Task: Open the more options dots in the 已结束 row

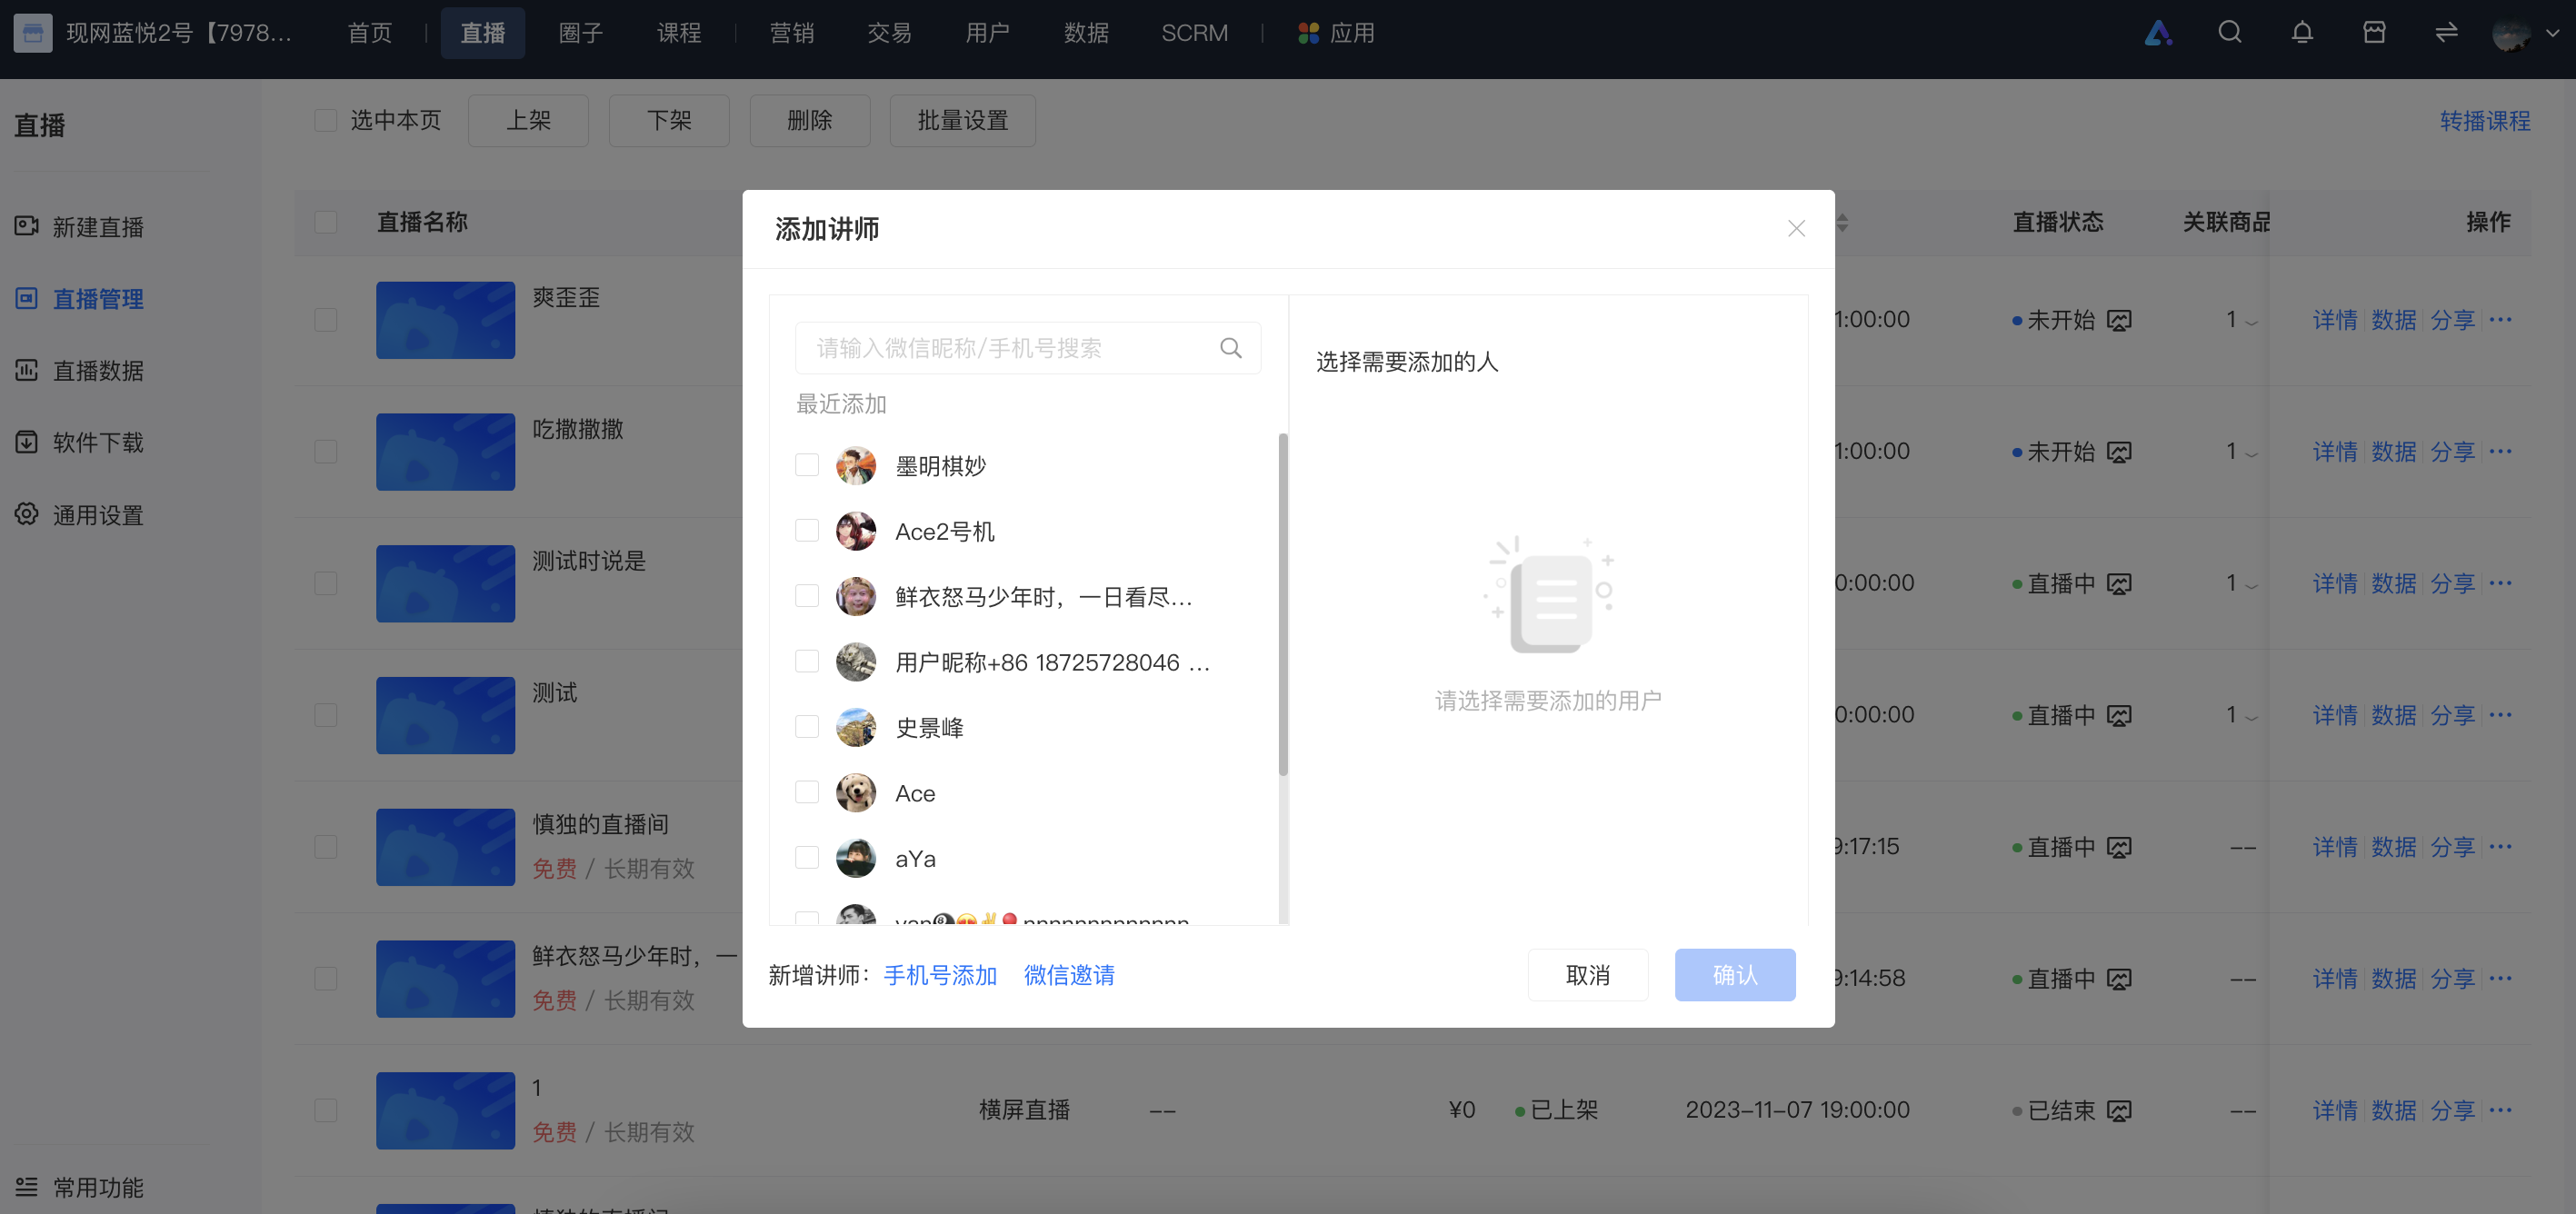Action: 2500,1110
